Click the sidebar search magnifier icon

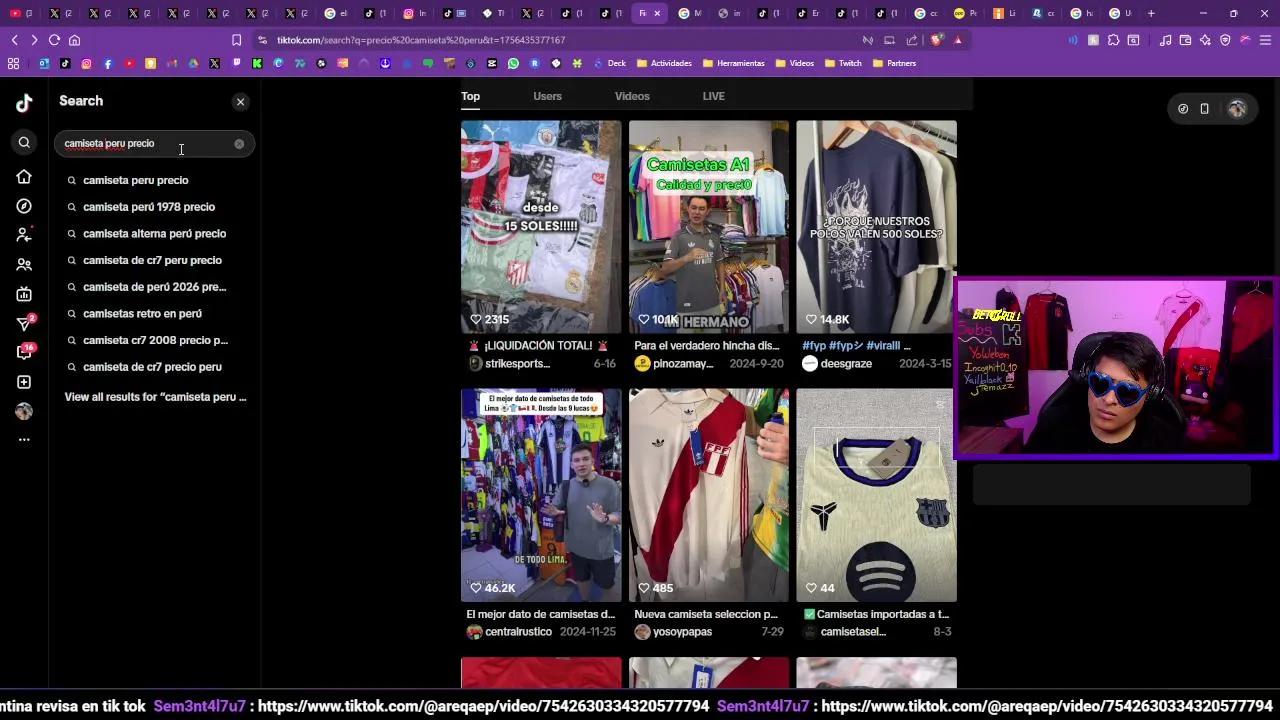(x=24, y=143)
